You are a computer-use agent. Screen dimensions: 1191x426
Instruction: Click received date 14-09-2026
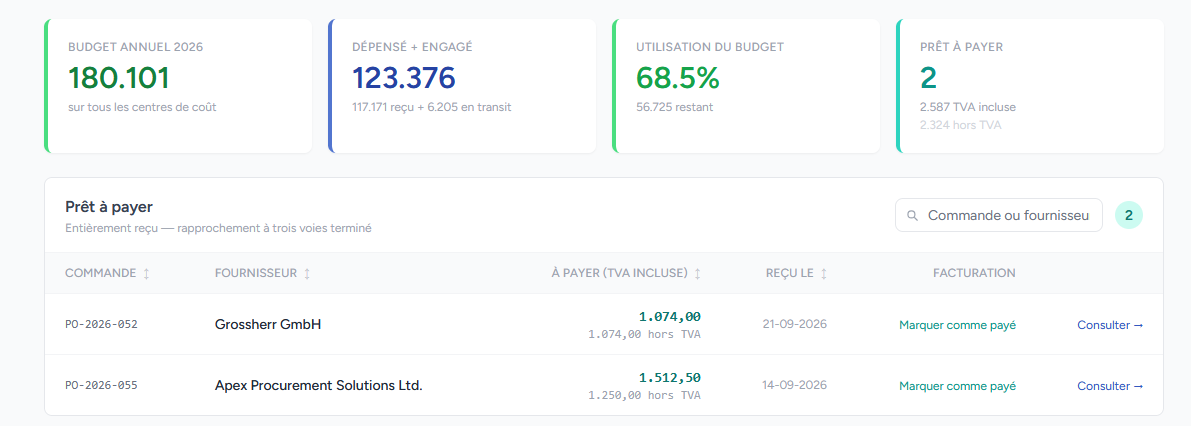(795, 385)
